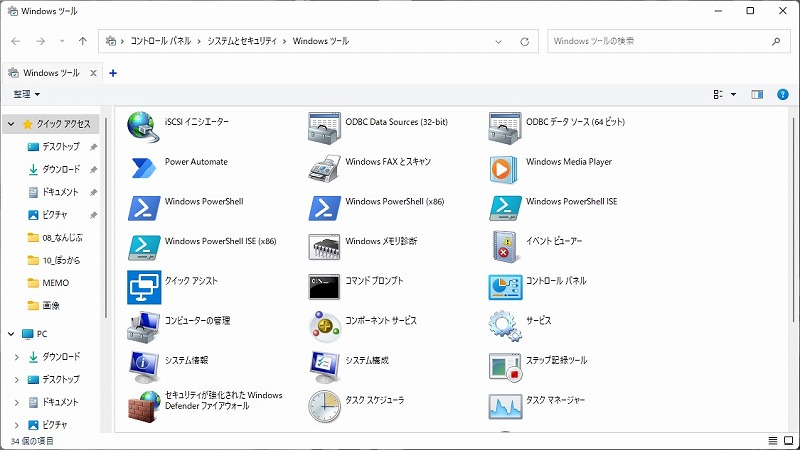Click the システム情報 icon
This screenshot has width=800, height=450.
click(x=144, y=367)
